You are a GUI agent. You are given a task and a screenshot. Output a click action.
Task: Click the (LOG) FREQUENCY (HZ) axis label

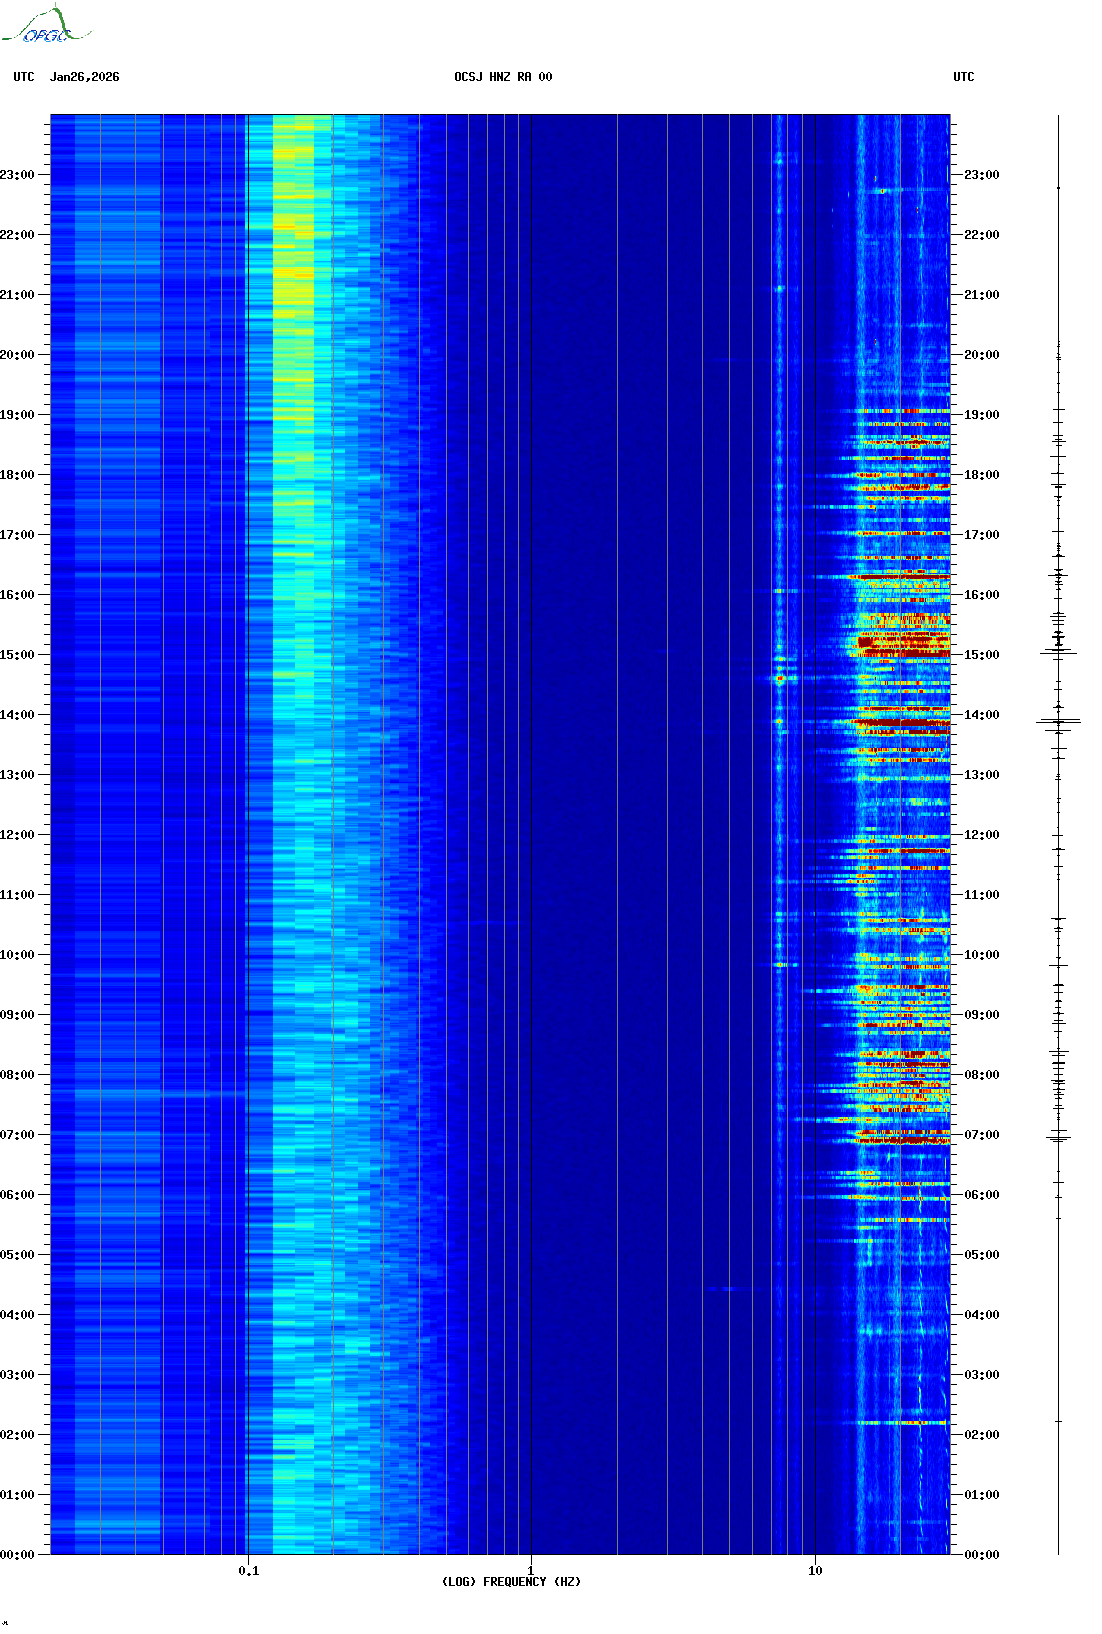(x=511, y=1581)
